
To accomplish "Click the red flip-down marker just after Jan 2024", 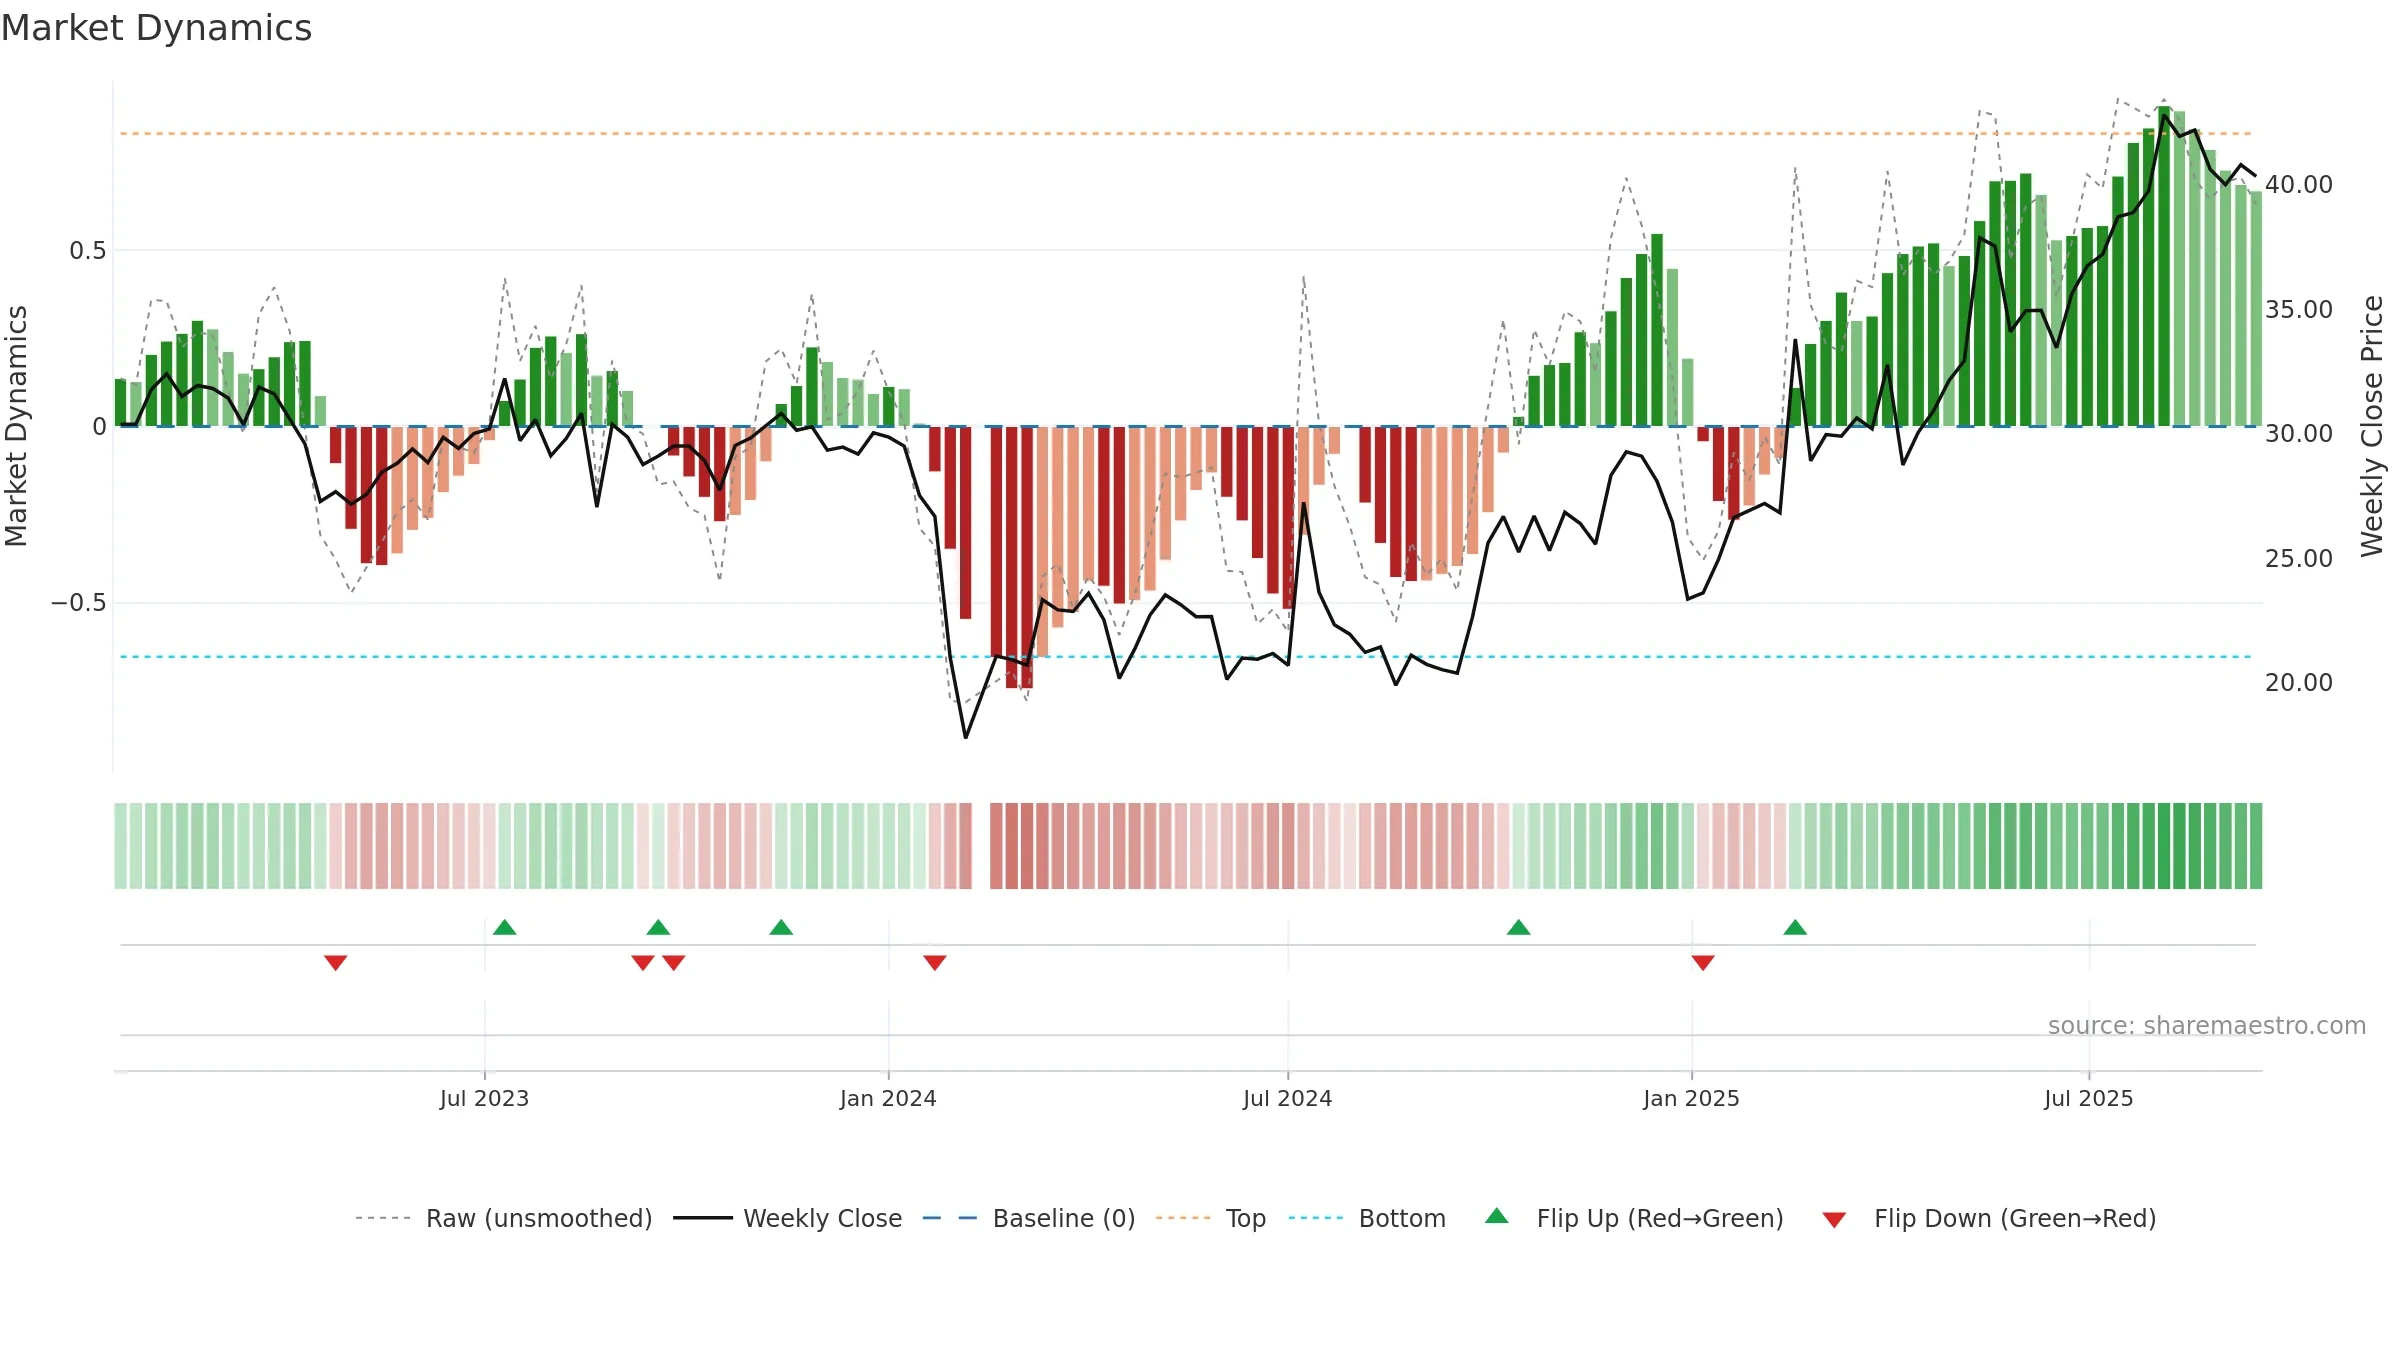I will pyautogui.click(x=935, y=962).
